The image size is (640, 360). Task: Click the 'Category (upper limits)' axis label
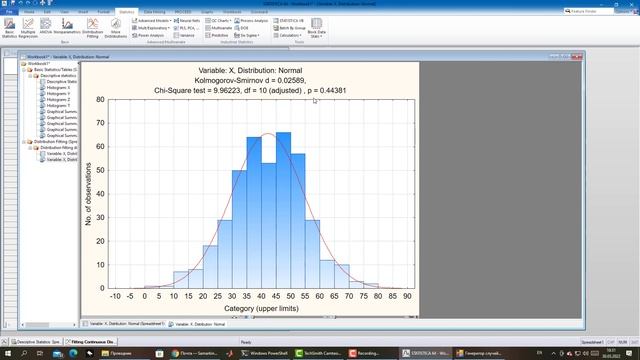point(262,309)
